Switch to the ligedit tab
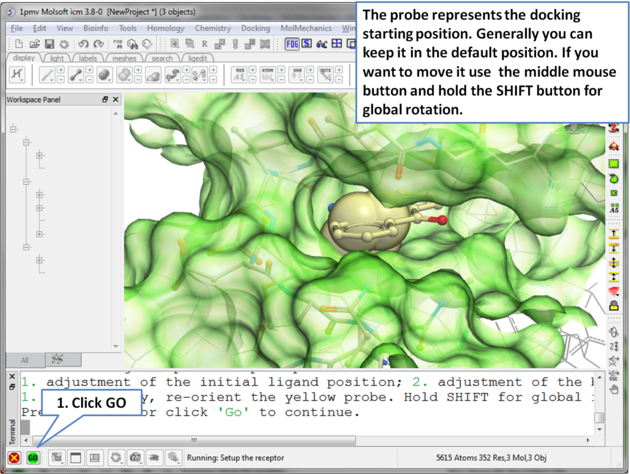 [x=197, y=59]
